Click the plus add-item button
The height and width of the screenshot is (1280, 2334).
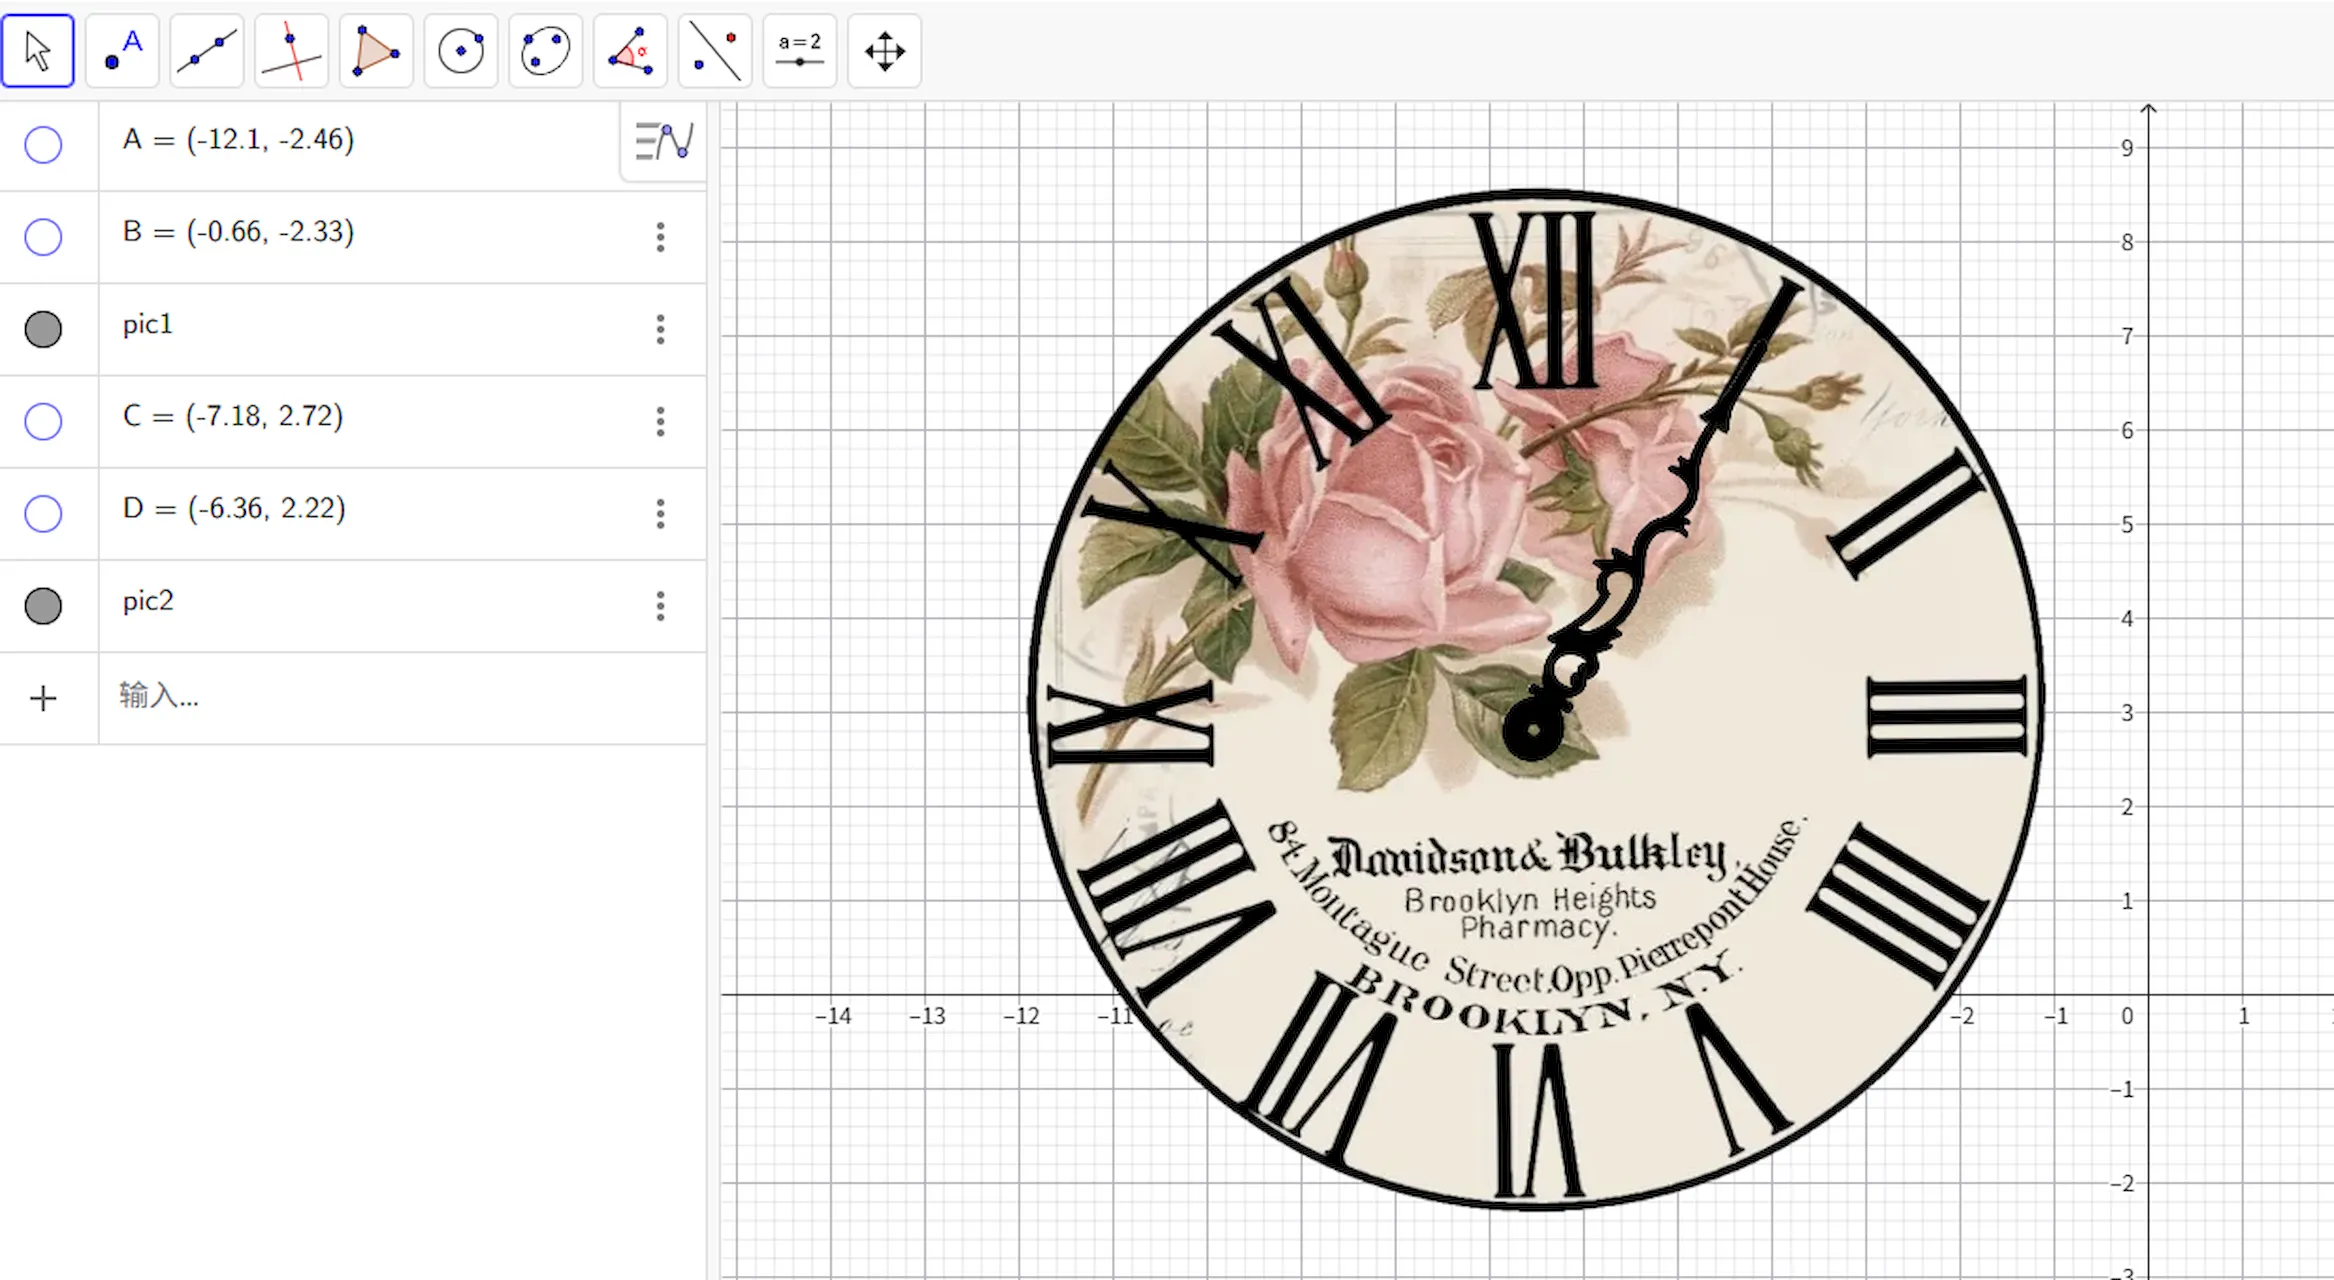(x=43, y=698)
